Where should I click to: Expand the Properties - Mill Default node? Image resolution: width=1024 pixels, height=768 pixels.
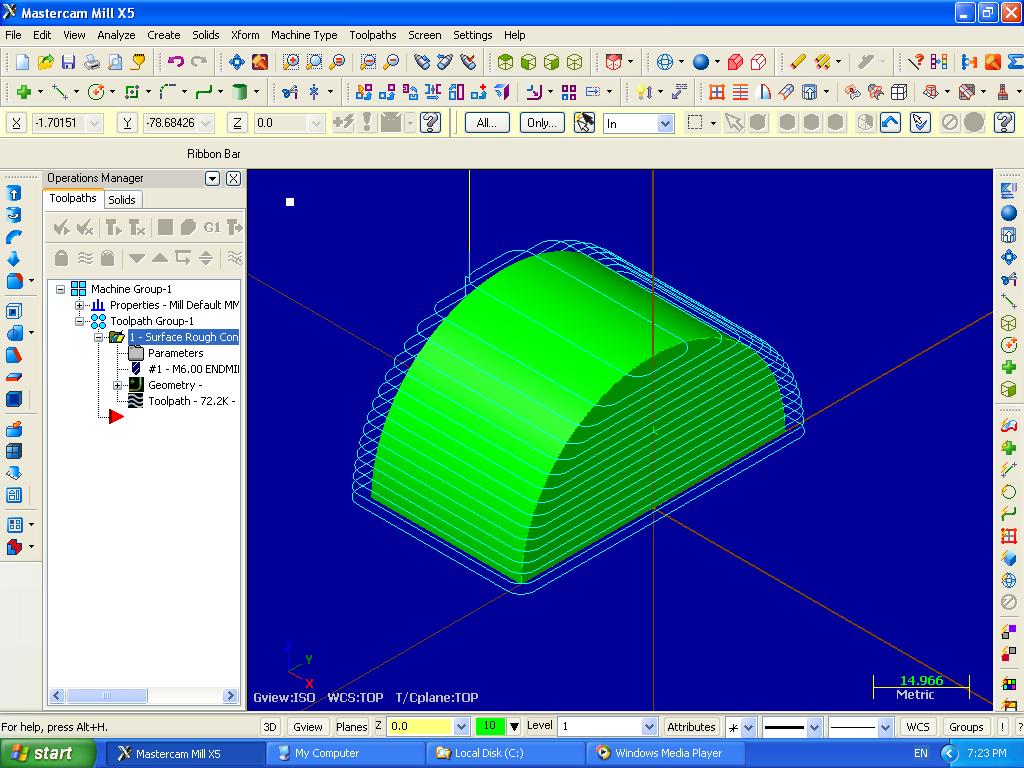tap(80, 305)
